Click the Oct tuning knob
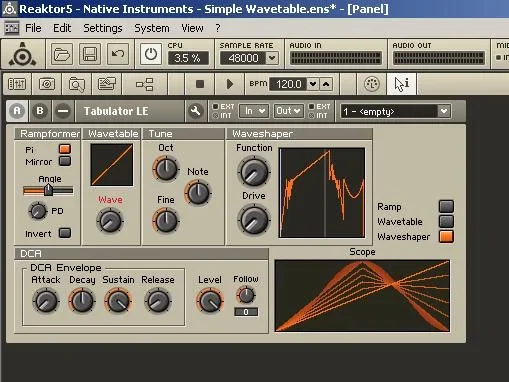Screen dimensions: 509x382 (x=166, y=169)
